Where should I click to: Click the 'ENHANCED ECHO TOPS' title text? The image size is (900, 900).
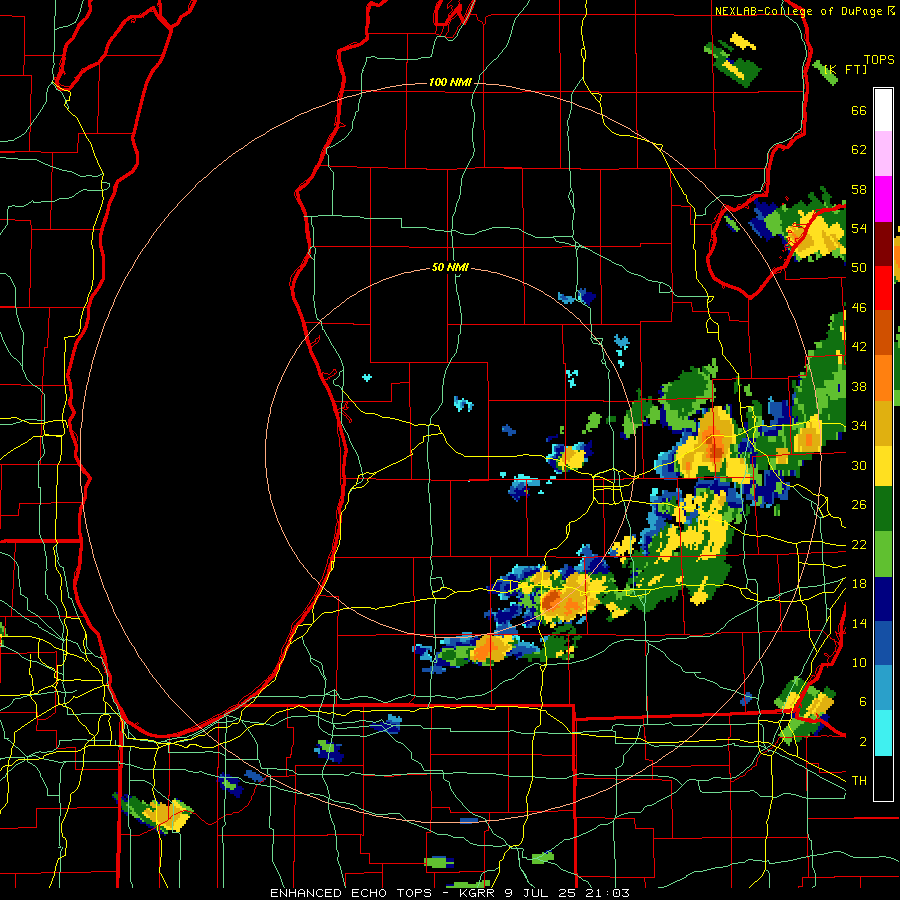click(x=351, y=893)
